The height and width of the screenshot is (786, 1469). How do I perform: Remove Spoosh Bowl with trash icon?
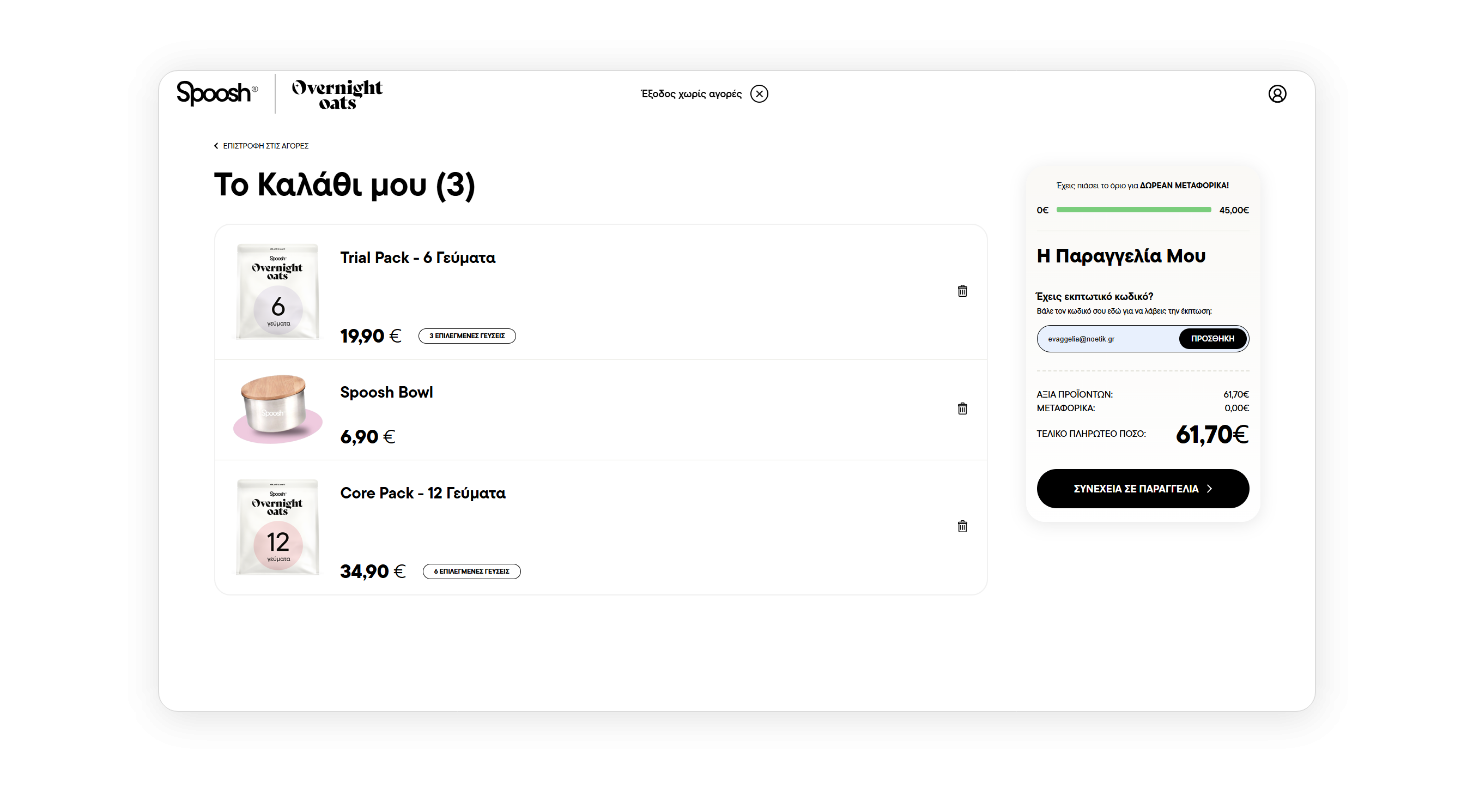pos(962,408)
